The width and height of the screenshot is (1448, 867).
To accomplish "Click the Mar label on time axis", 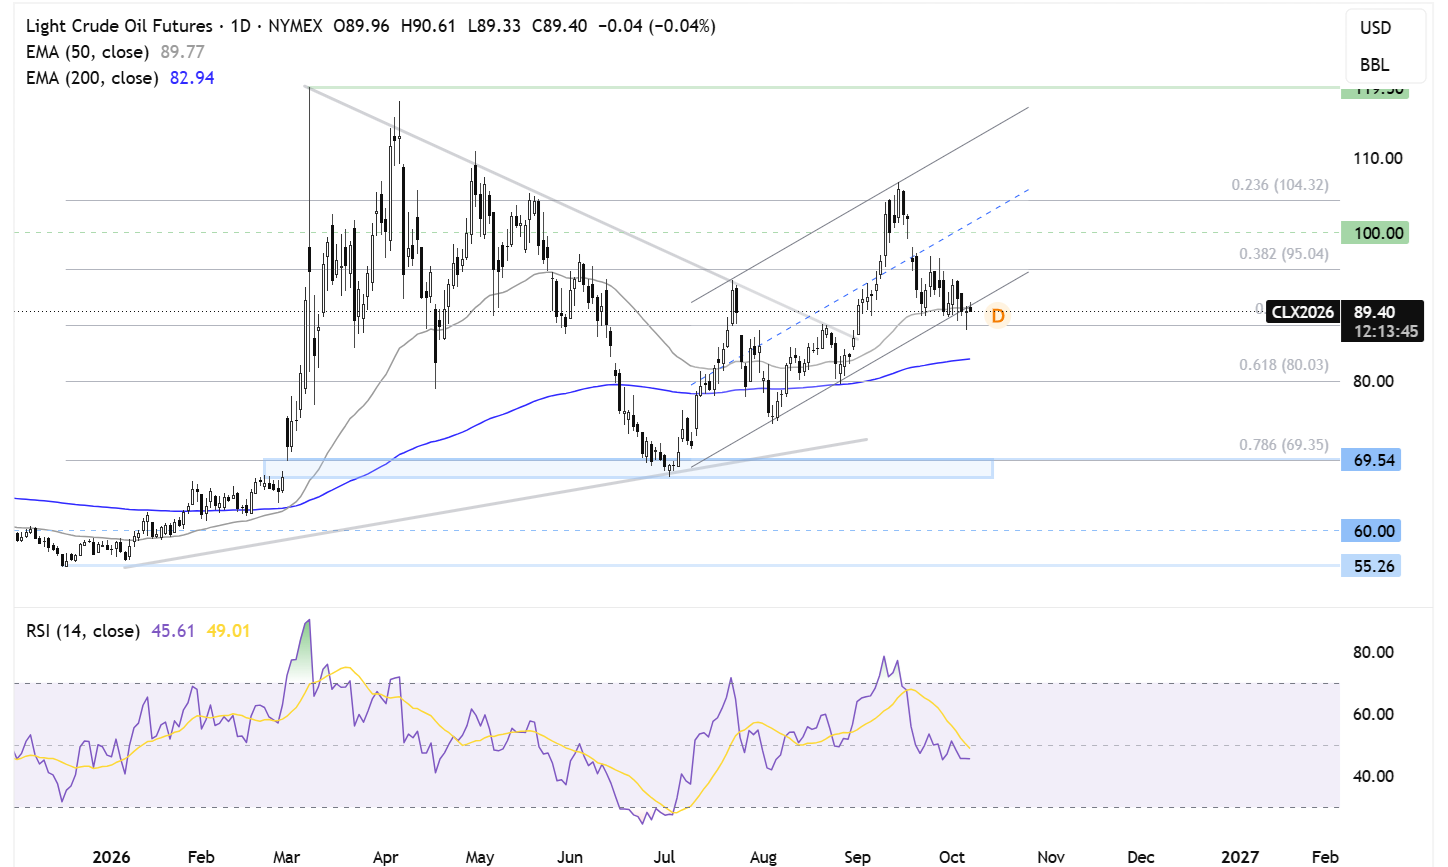I will [287, 857].
